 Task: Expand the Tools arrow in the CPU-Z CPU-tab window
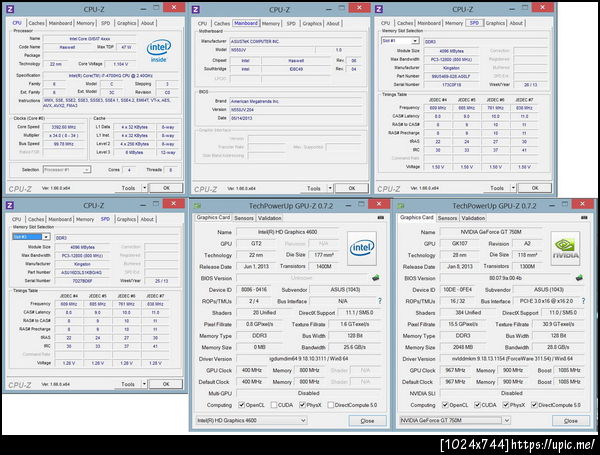pos(145,188)
